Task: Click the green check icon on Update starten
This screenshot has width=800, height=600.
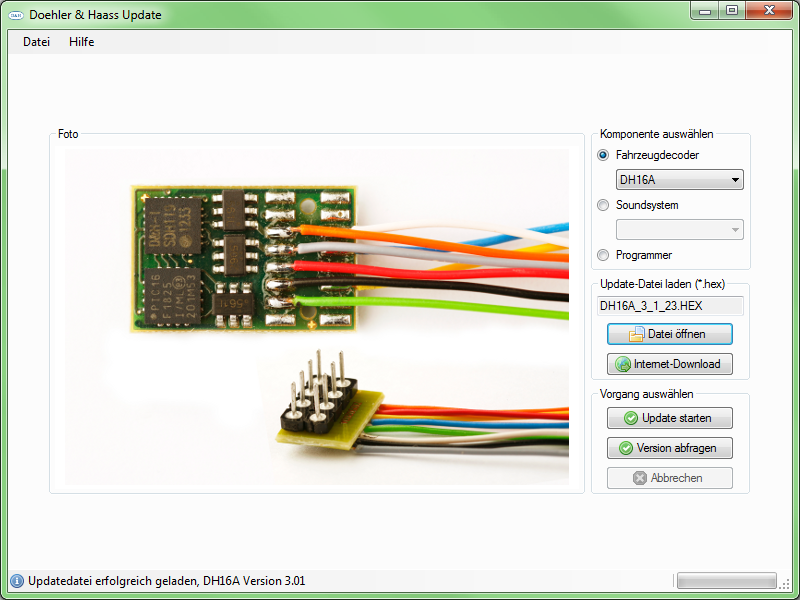Action: tap(631, 418)
